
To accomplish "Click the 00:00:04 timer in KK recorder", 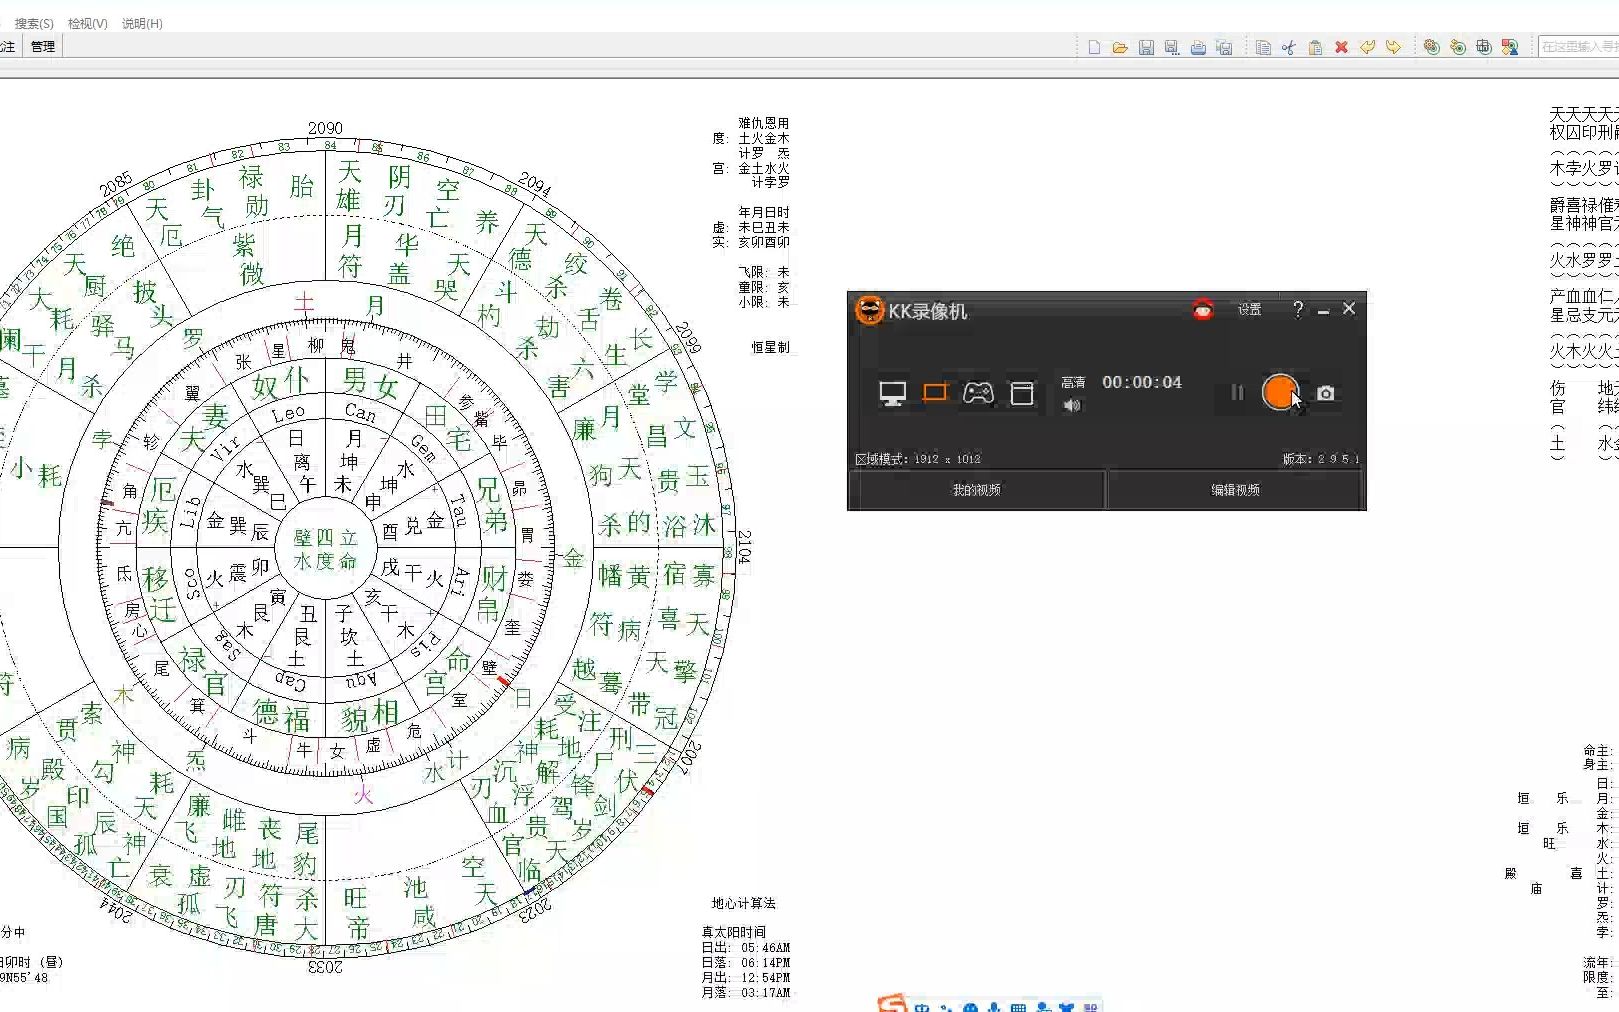I will point(1142,382).
